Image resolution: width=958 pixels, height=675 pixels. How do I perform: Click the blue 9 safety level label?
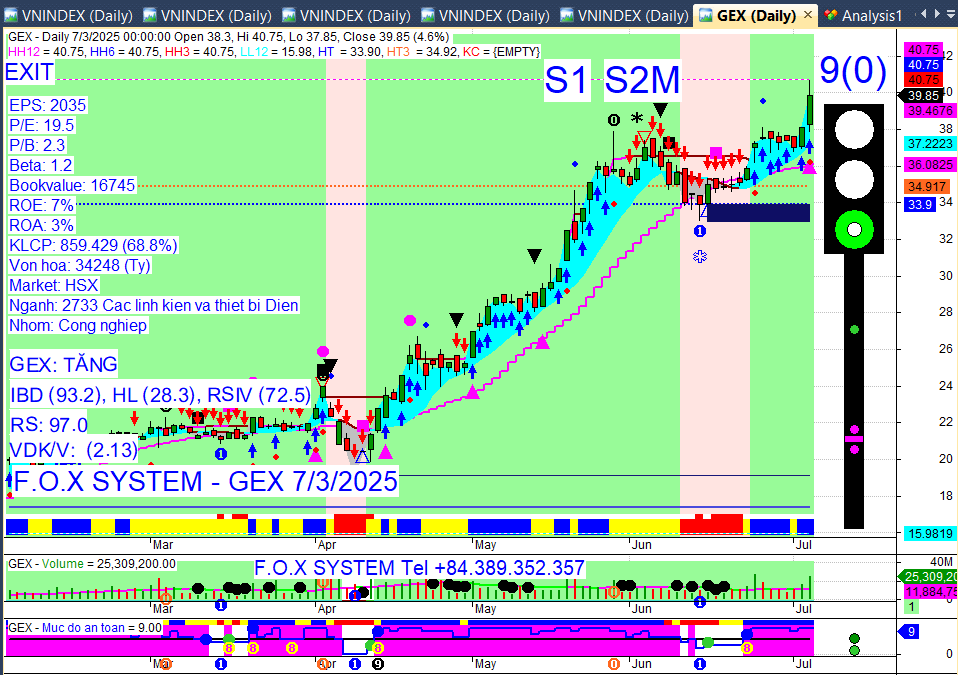point(909,632)
